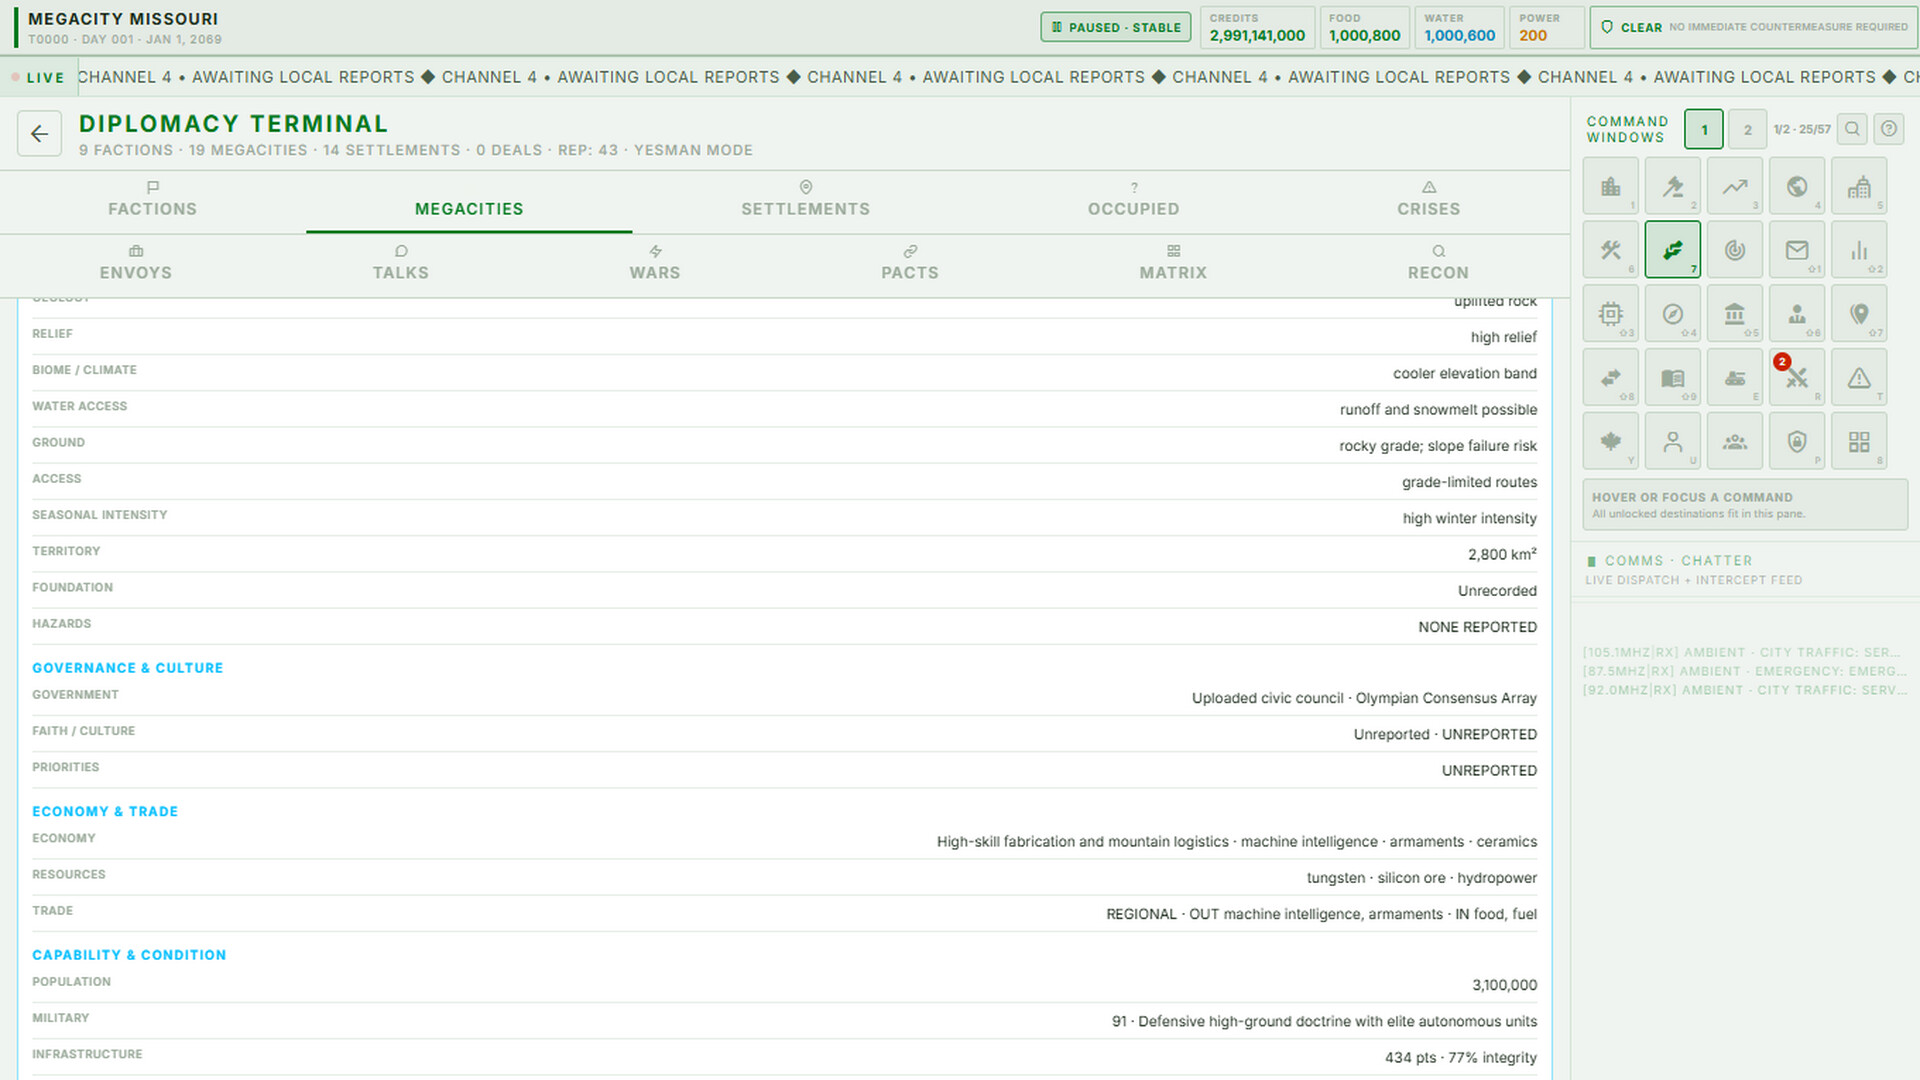Select the Pacts sub-tab
The image size is (1920, 1080).
tap(910, 264)
